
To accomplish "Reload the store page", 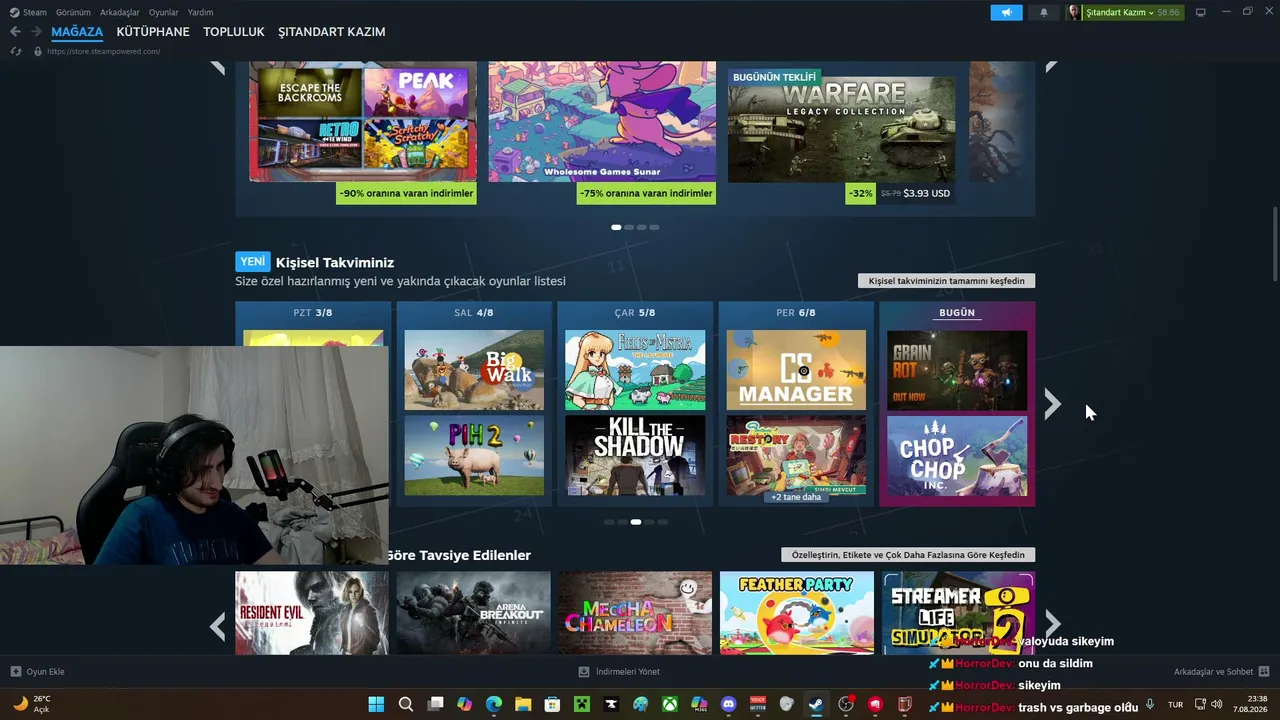I will (16, 51).
